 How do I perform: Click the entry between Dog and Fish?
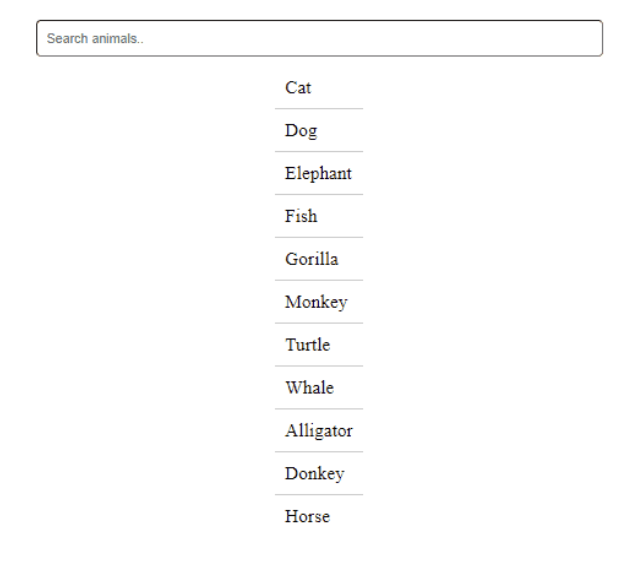[318, 174]
